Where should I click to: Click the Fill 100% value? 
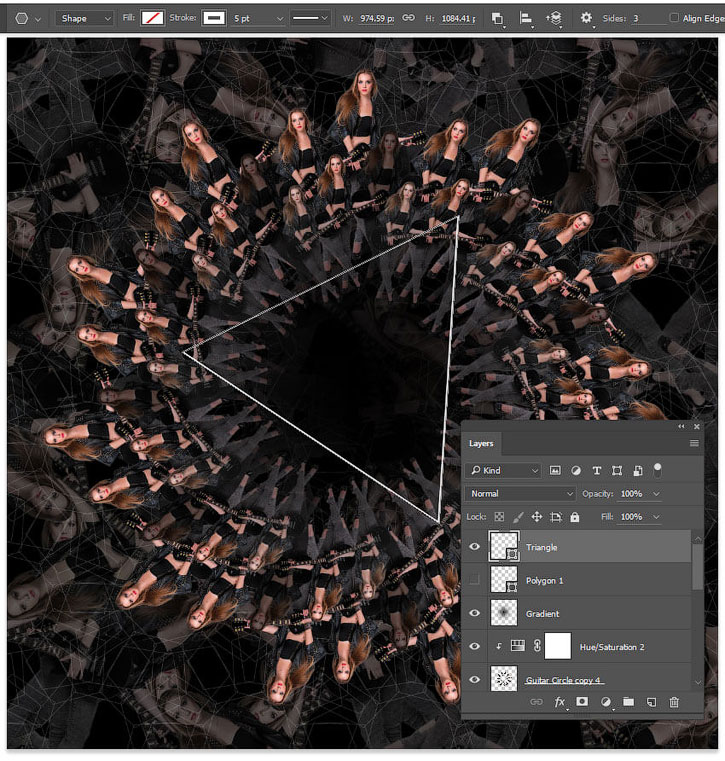632,517
